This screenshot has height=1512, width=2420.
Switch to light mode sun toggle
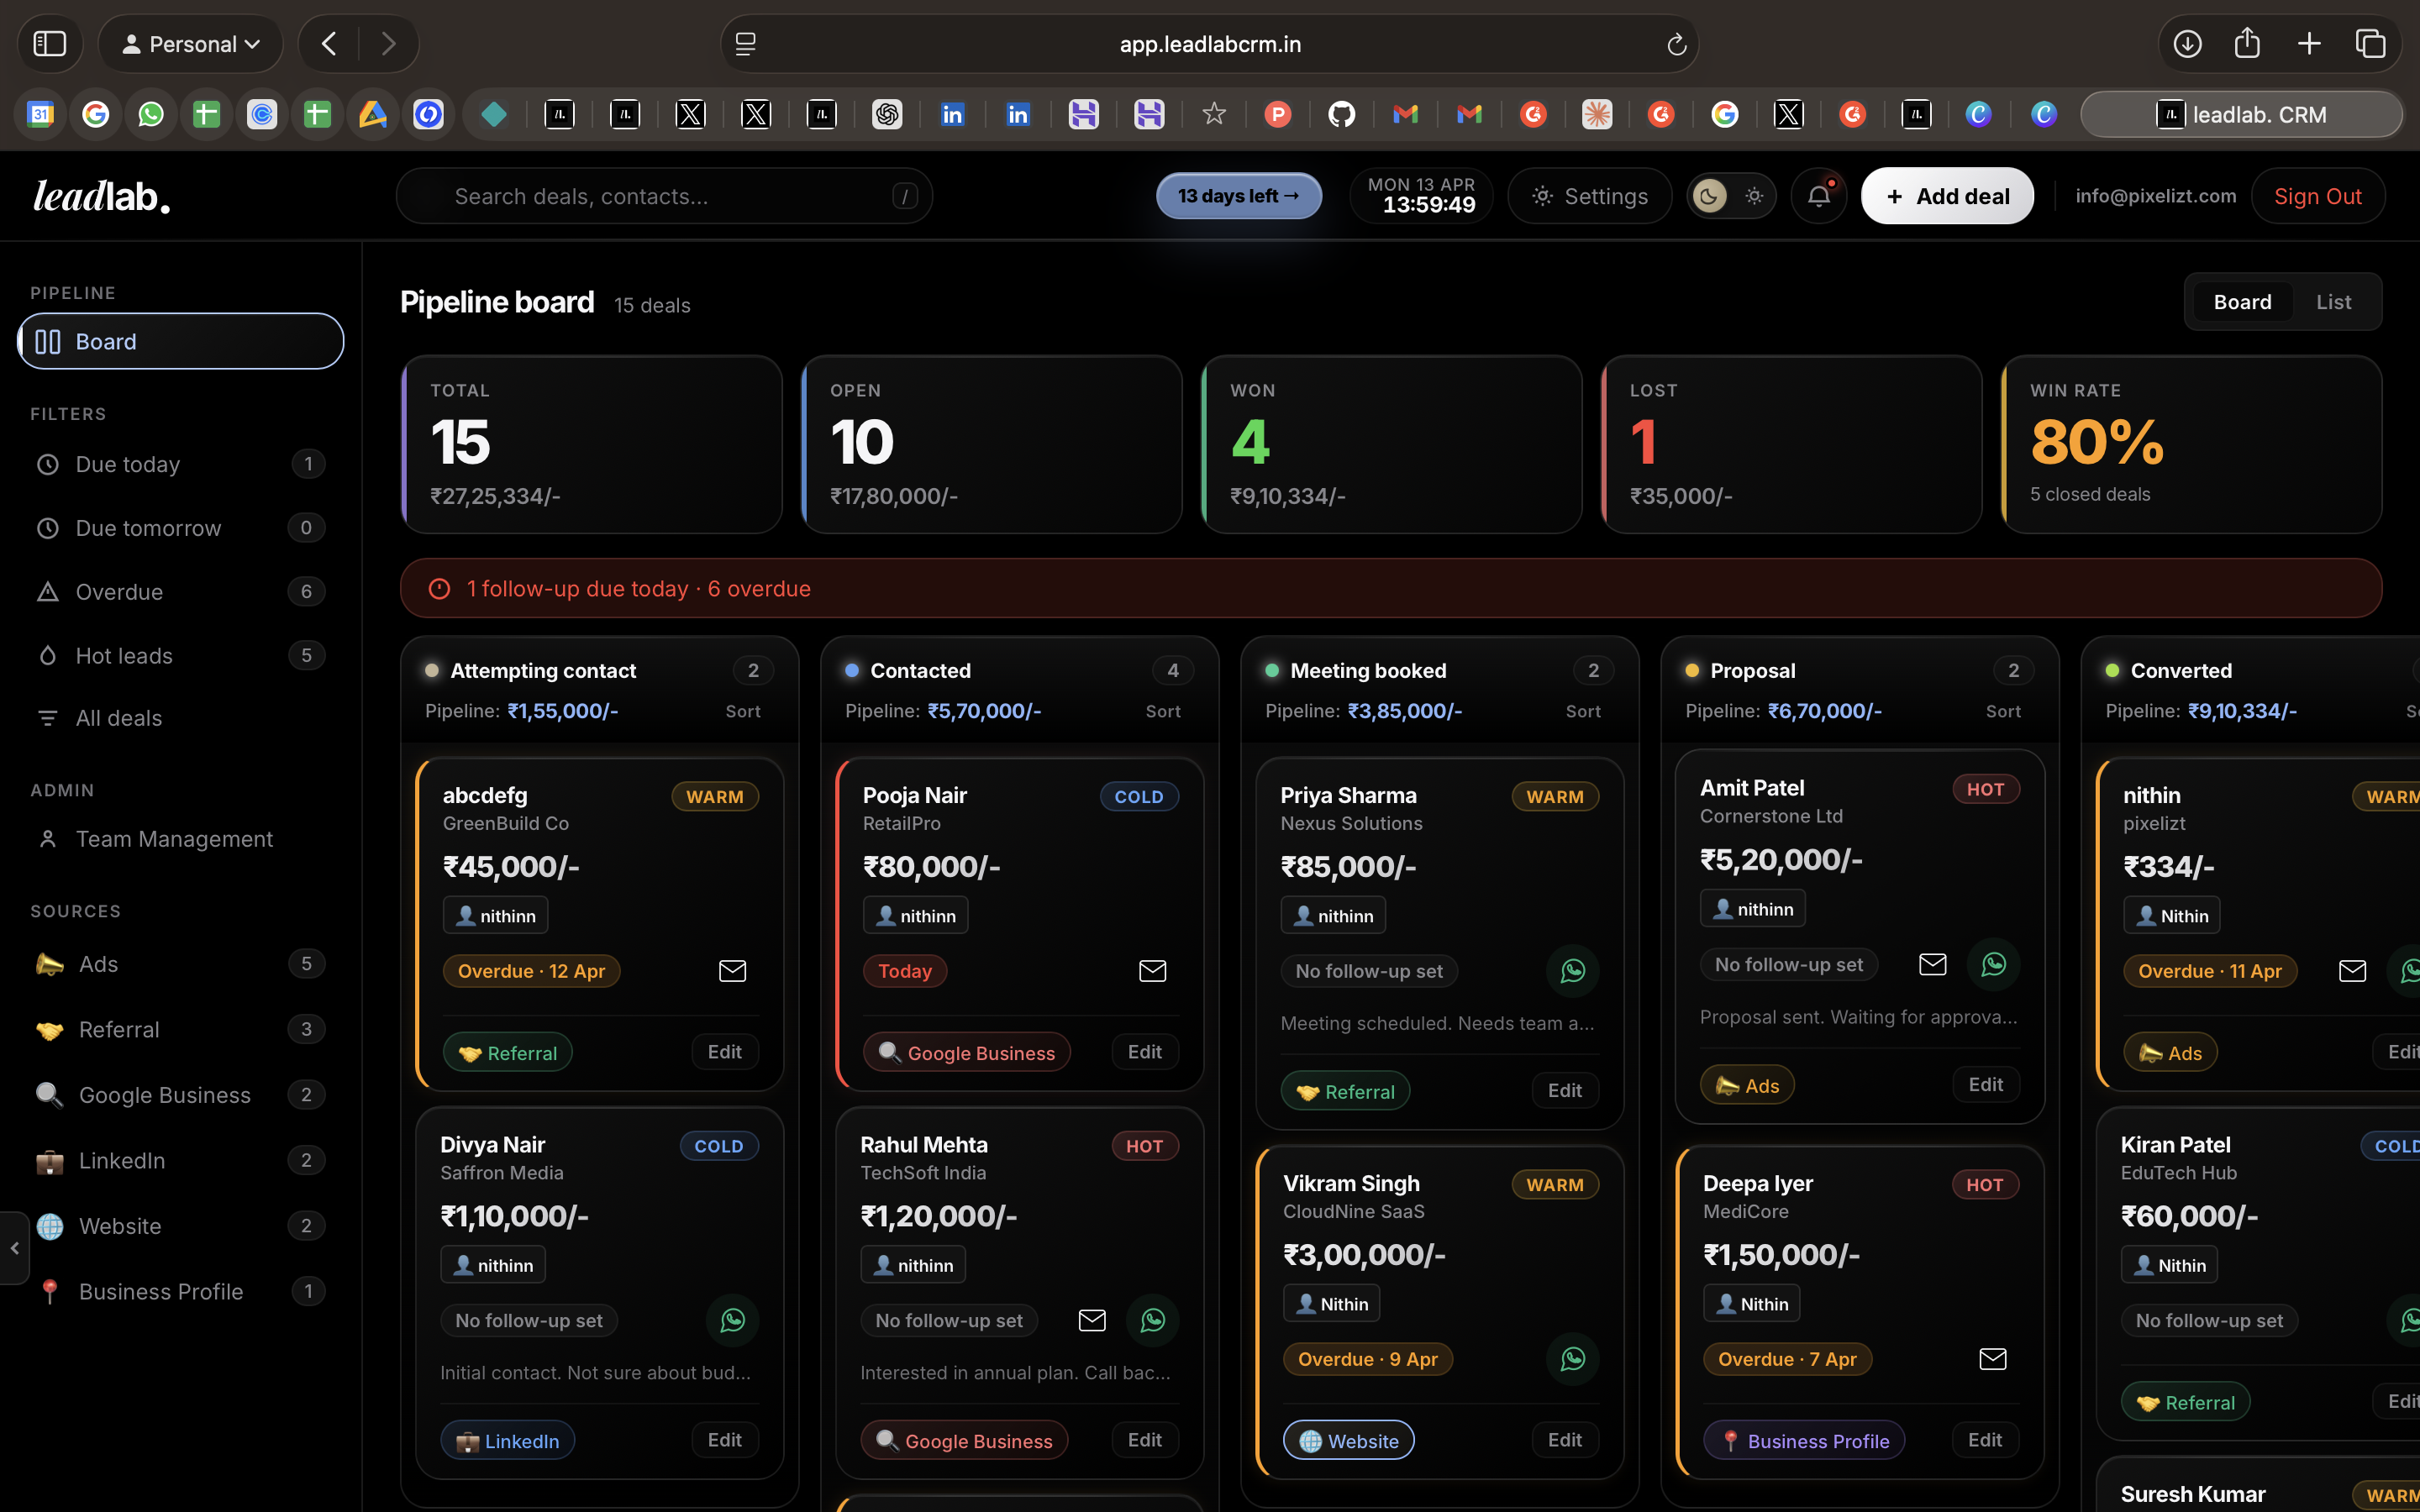(x=1754, y=196)
